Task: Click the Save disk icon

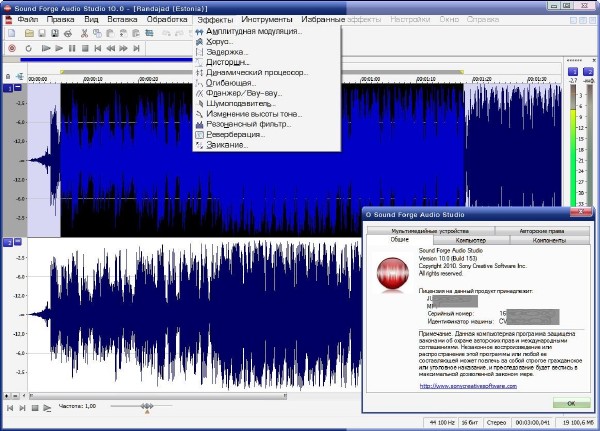Action: click(x=43, y=33)
